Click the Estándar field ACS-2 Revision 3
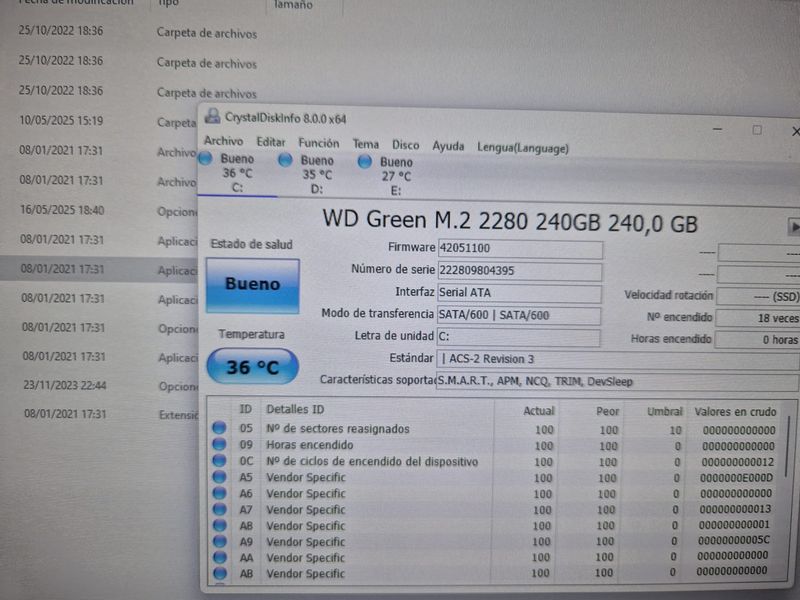Screen dimensions: 800x600 tap(618, 360)
